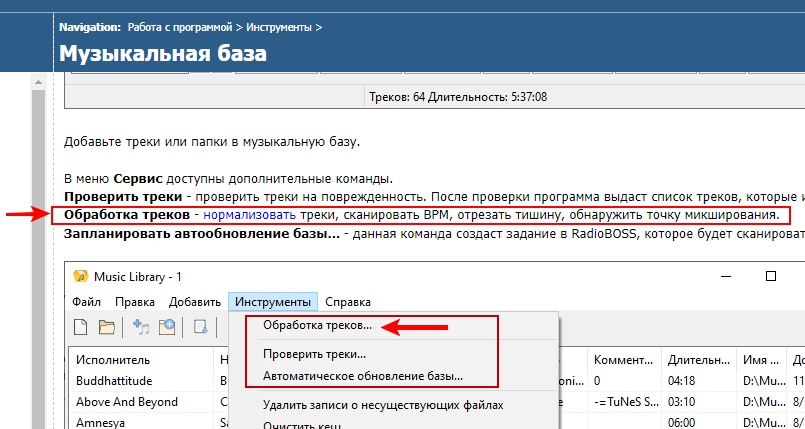Click the Open folder toolbar icon

(107, 326)
